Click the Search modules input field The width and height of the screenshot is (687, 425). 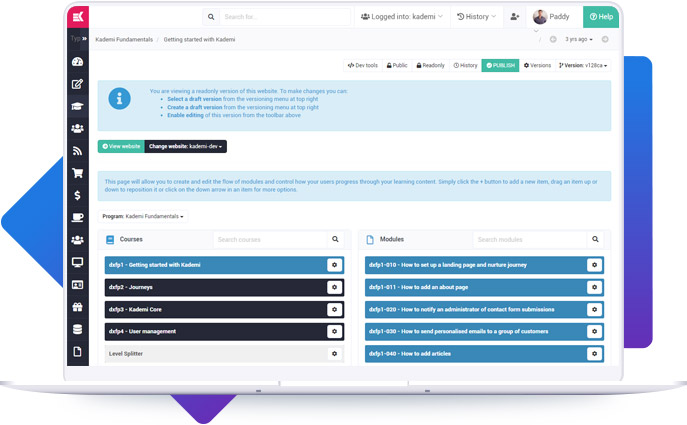528,240
